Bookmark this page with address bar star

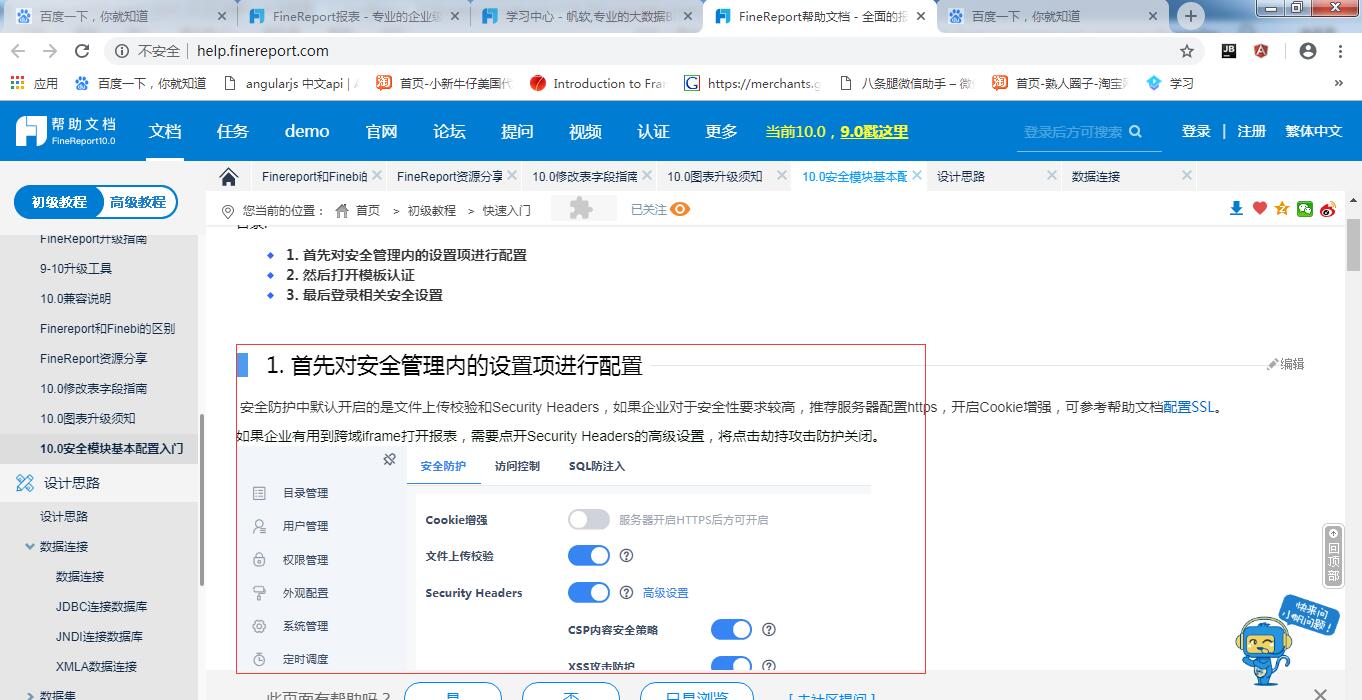pos(1187,51)
